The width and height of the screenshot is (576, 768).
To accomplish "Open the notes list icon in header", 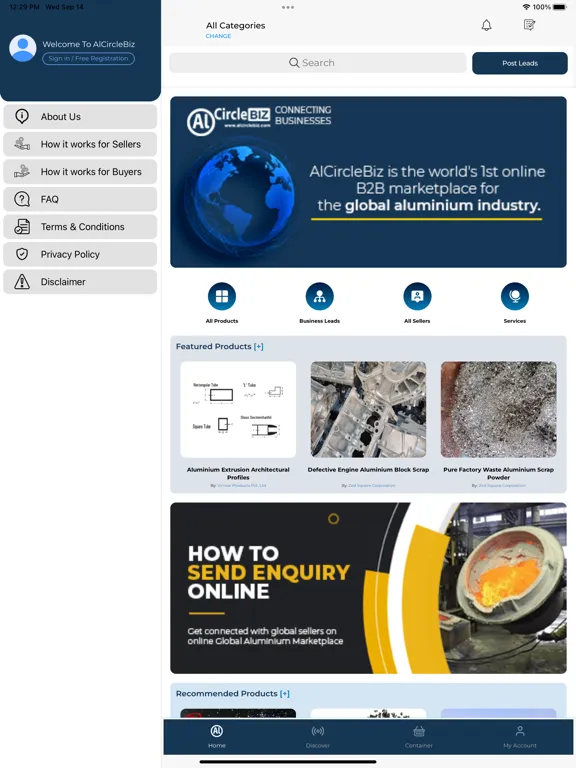I will pos(529,25).
